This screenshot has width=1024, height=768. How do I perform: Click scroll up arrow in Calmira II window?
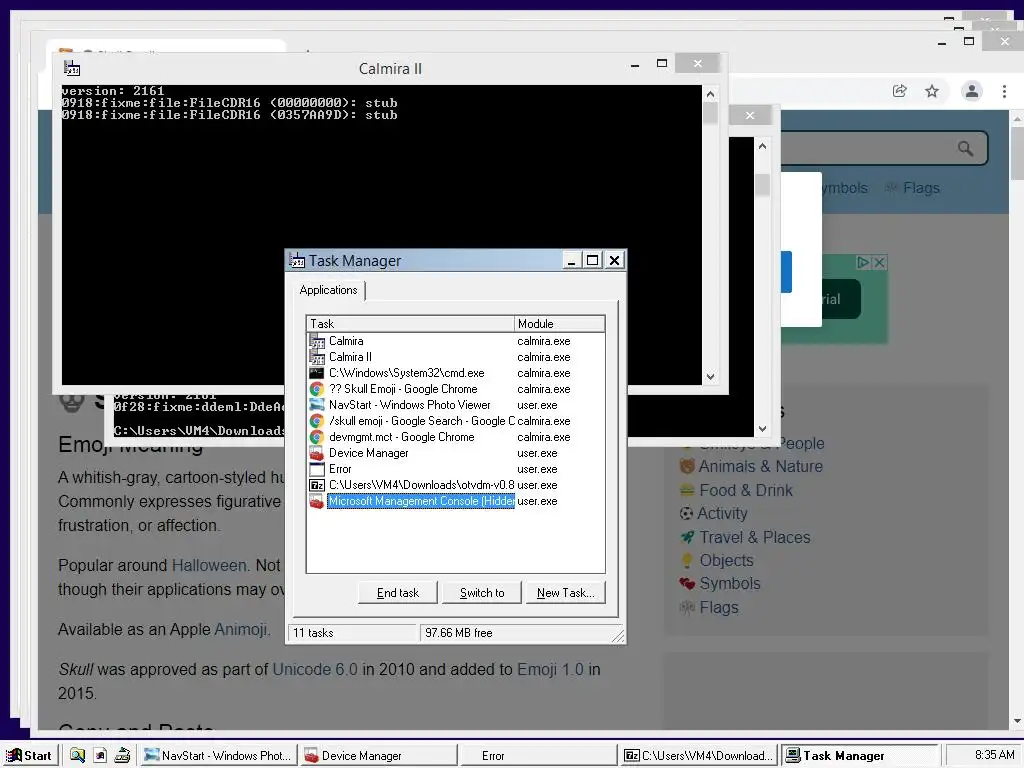(711, 94)
